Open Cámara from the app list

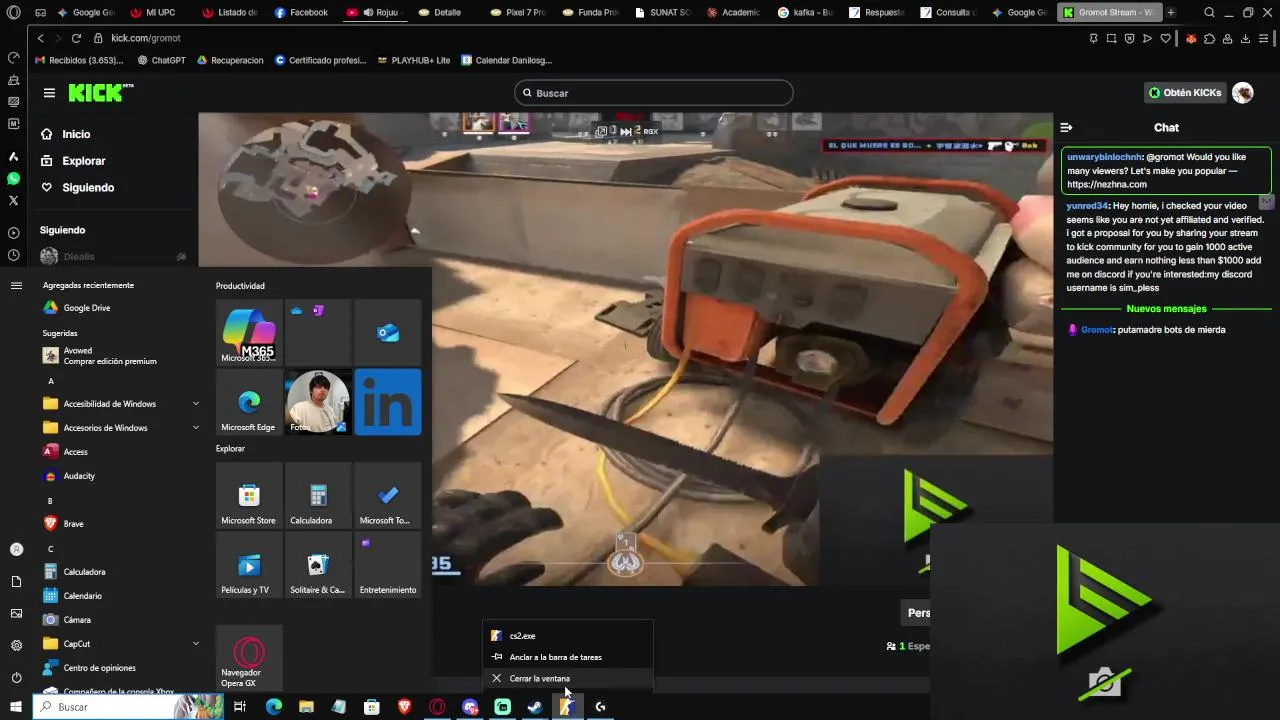122,620
